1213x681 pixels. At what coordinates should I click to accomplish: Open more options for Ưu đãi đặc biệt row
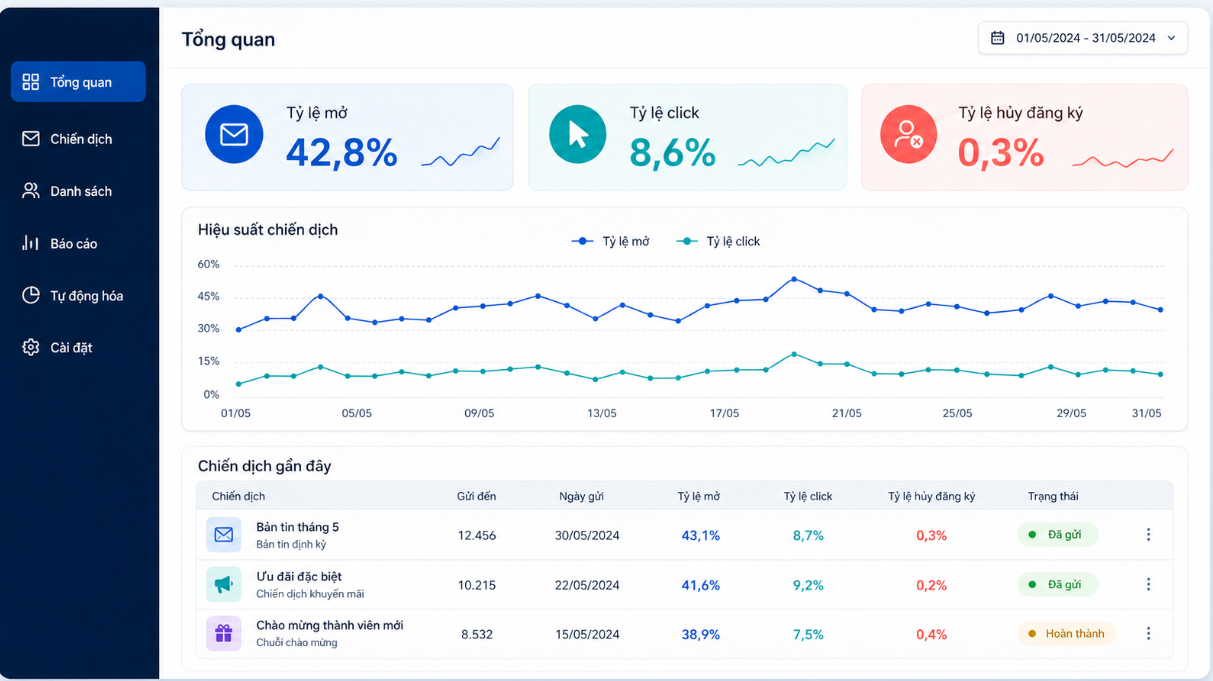pos(1148,584)
